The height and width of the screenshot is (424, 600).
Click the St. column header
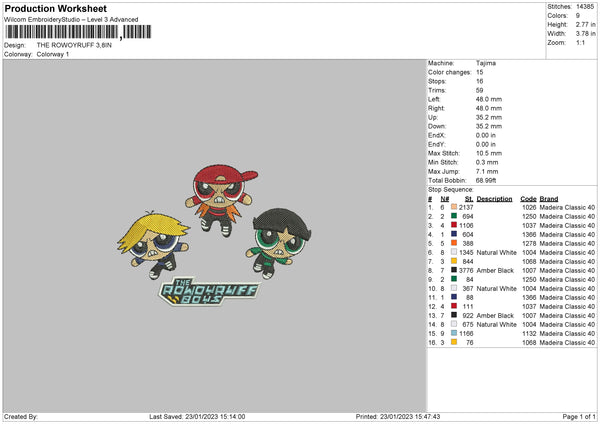pyautogui.click(x=469, y=199)
